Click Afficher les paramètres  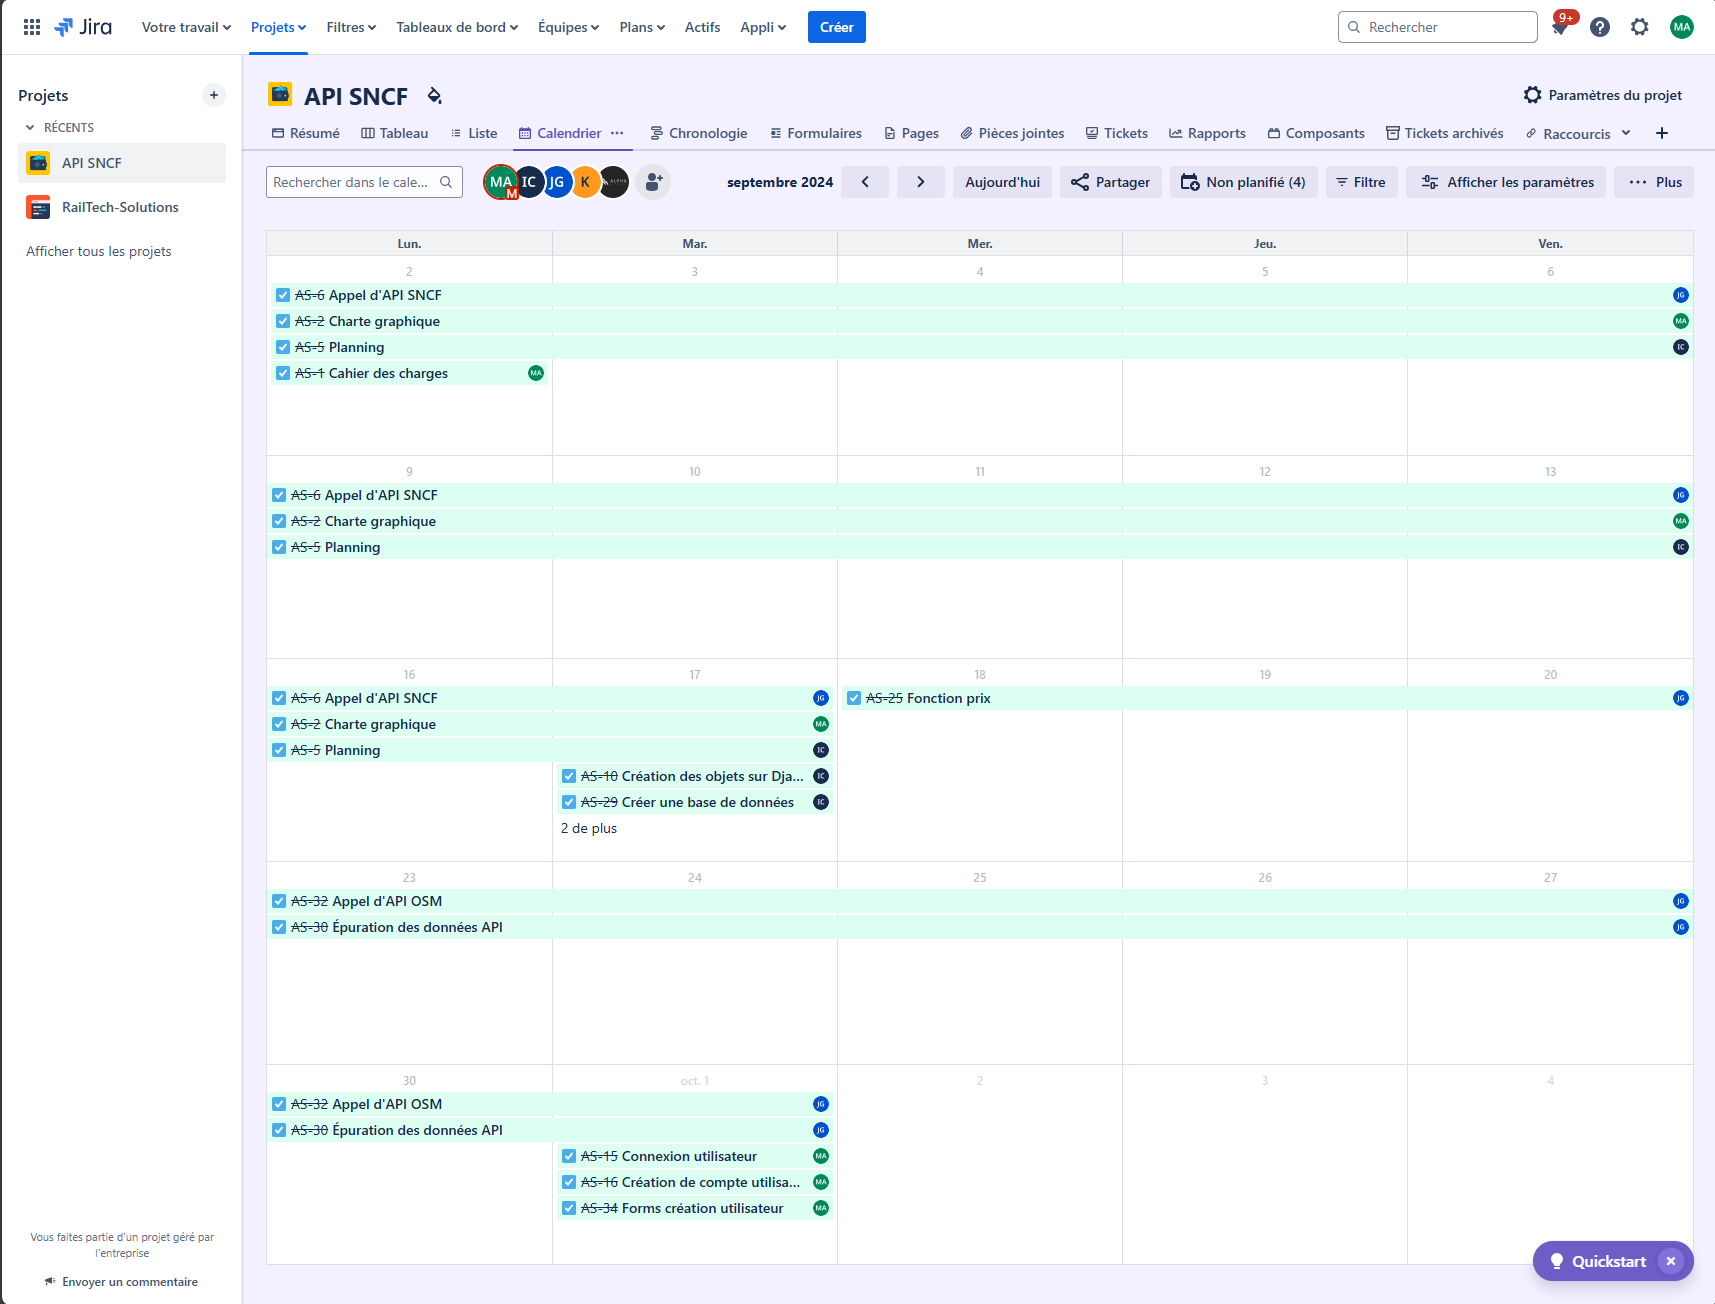[1506, 182]
